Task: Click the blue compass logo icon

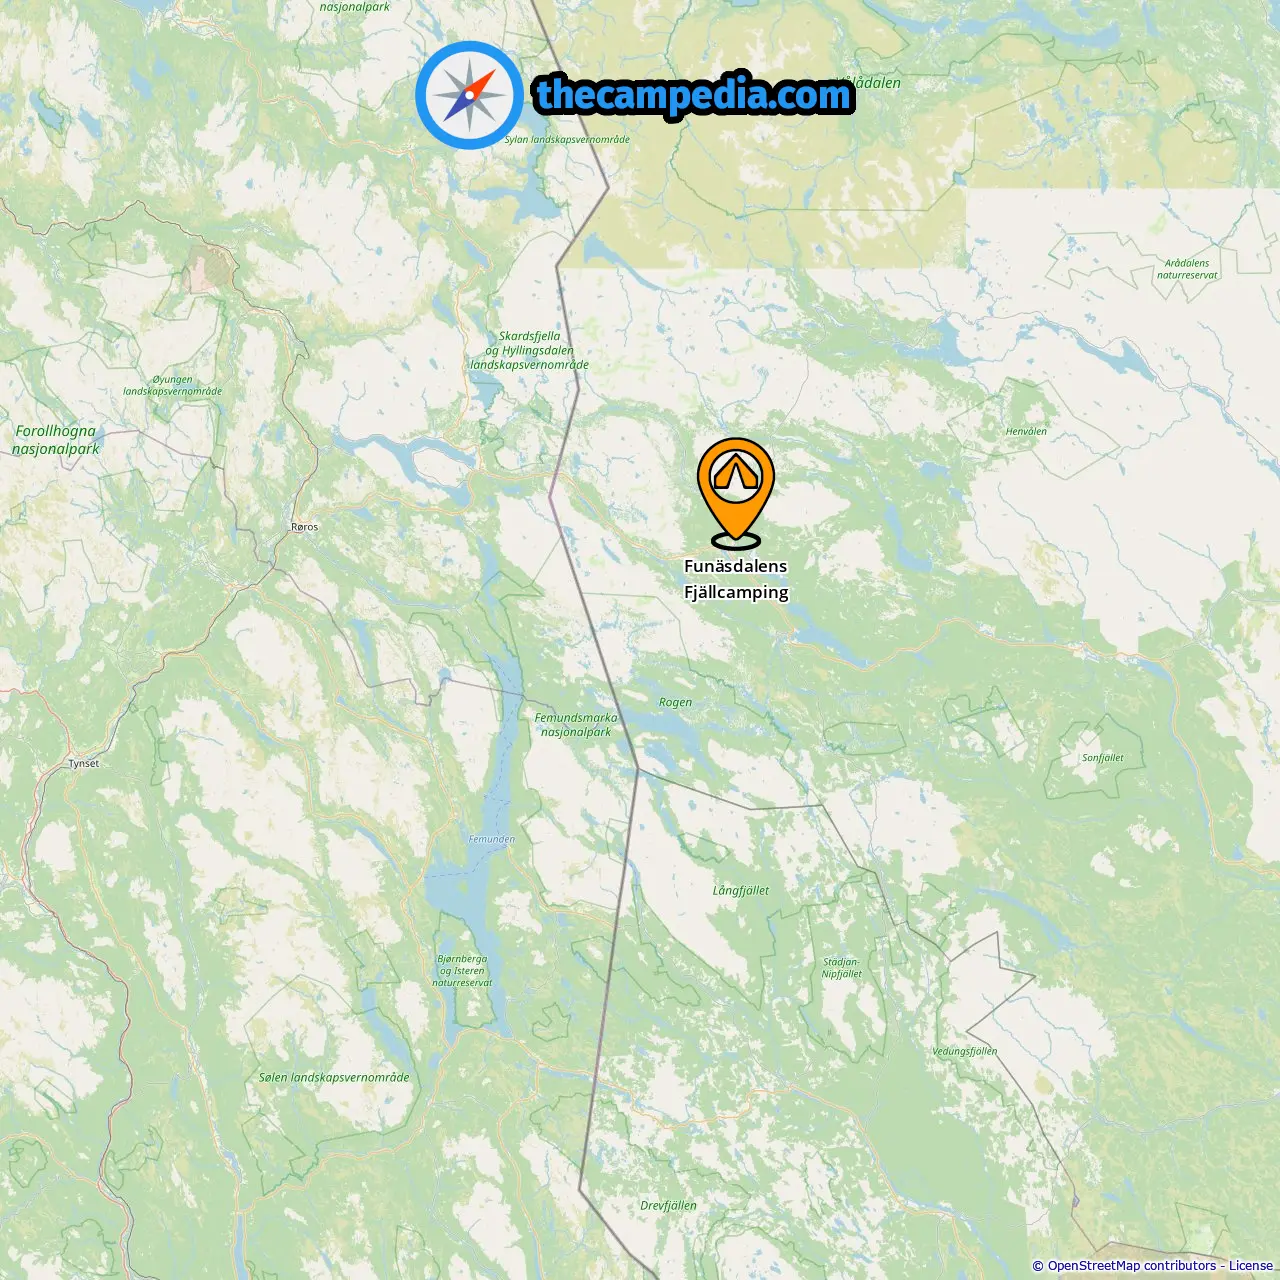Action: pyautogui.click(x=469, y=95)
